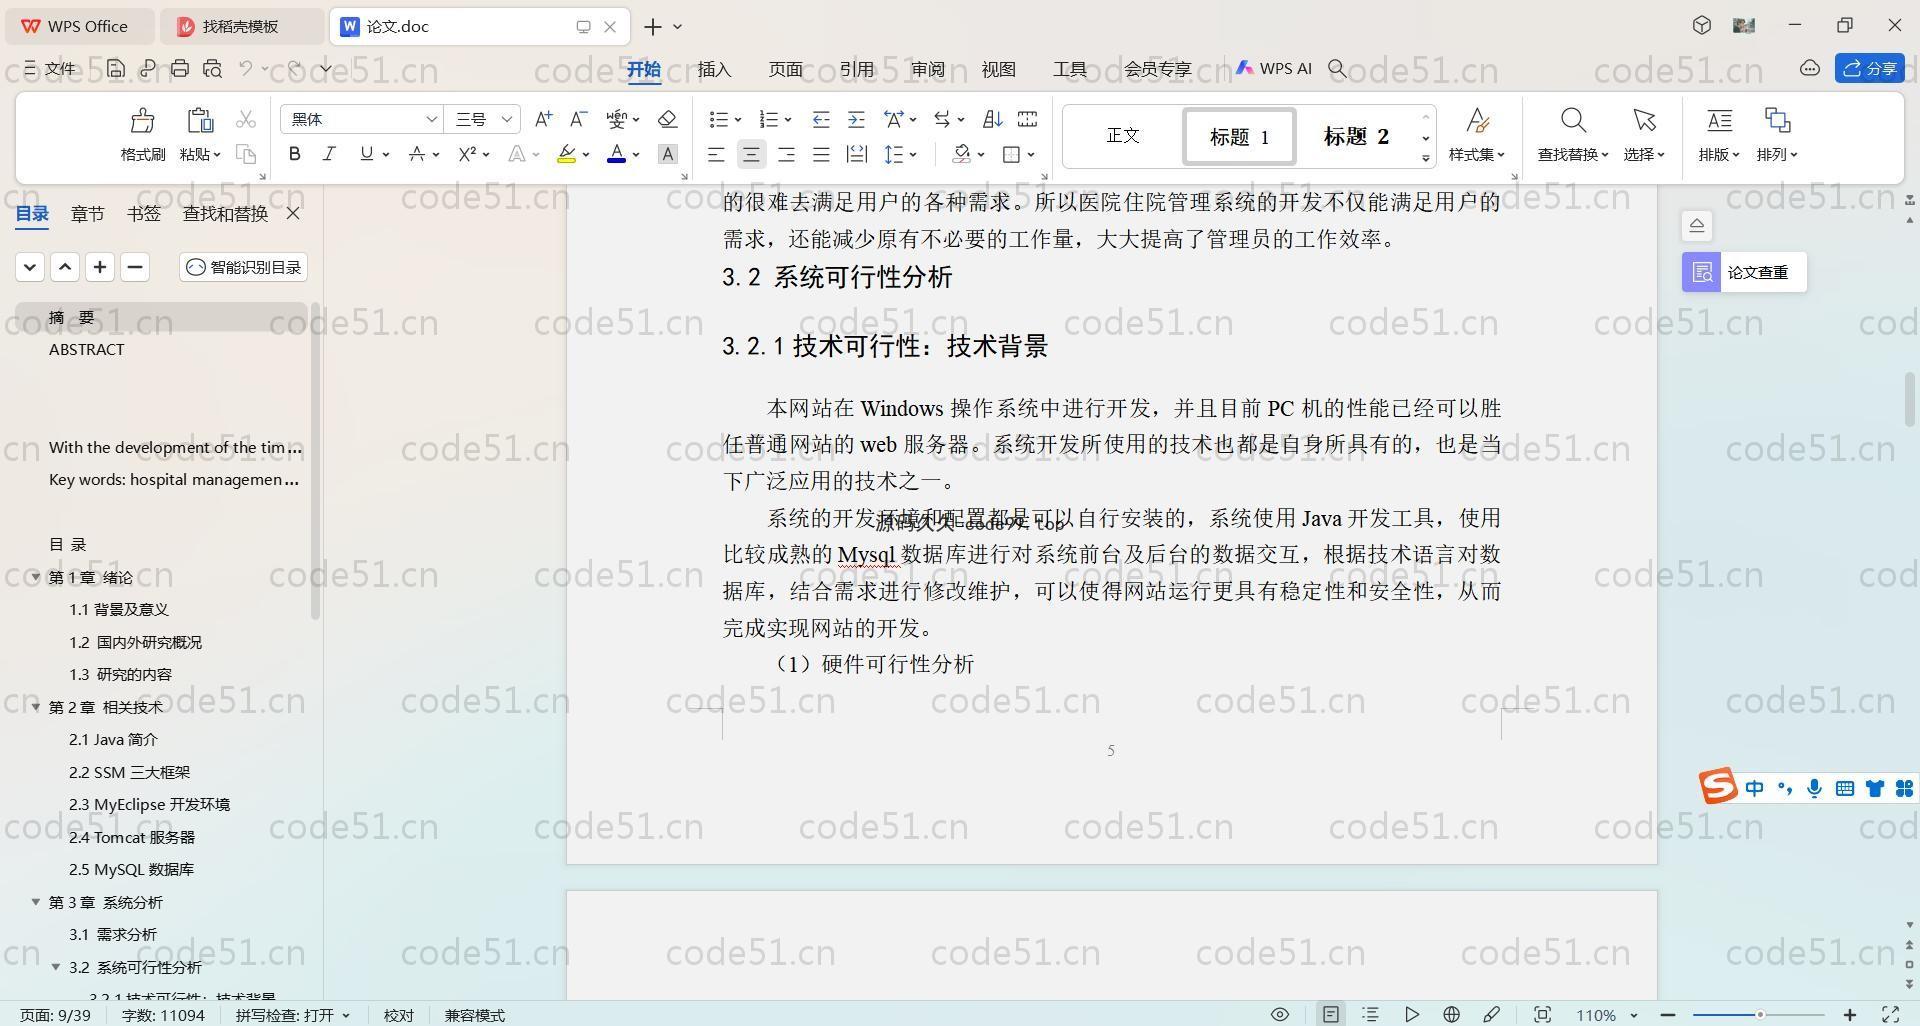The width and height of the screenshot is (1920, 1026).
Task: Select Align Left paragraph alignment
Action: click(716, 154)
